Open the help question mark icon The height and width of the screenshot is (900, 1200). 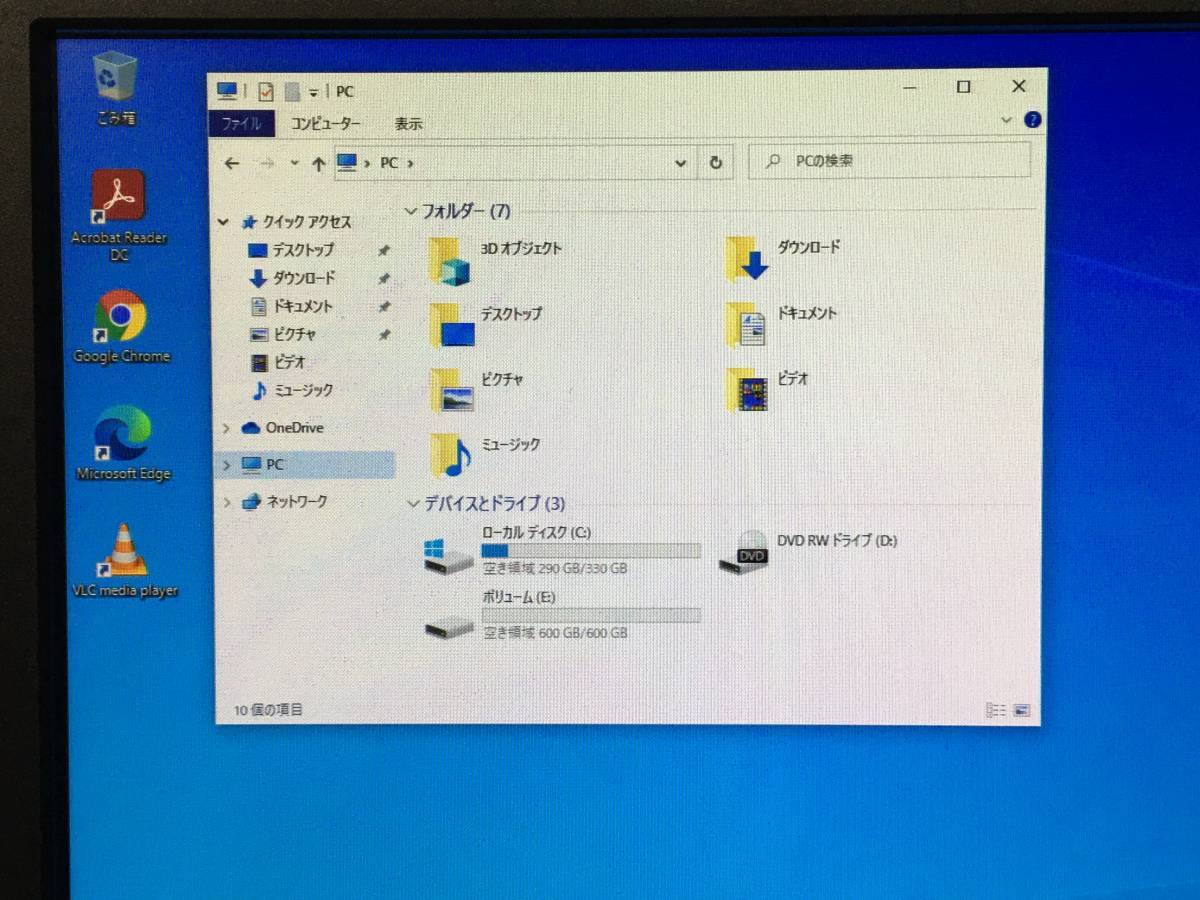coord(1033,120)
